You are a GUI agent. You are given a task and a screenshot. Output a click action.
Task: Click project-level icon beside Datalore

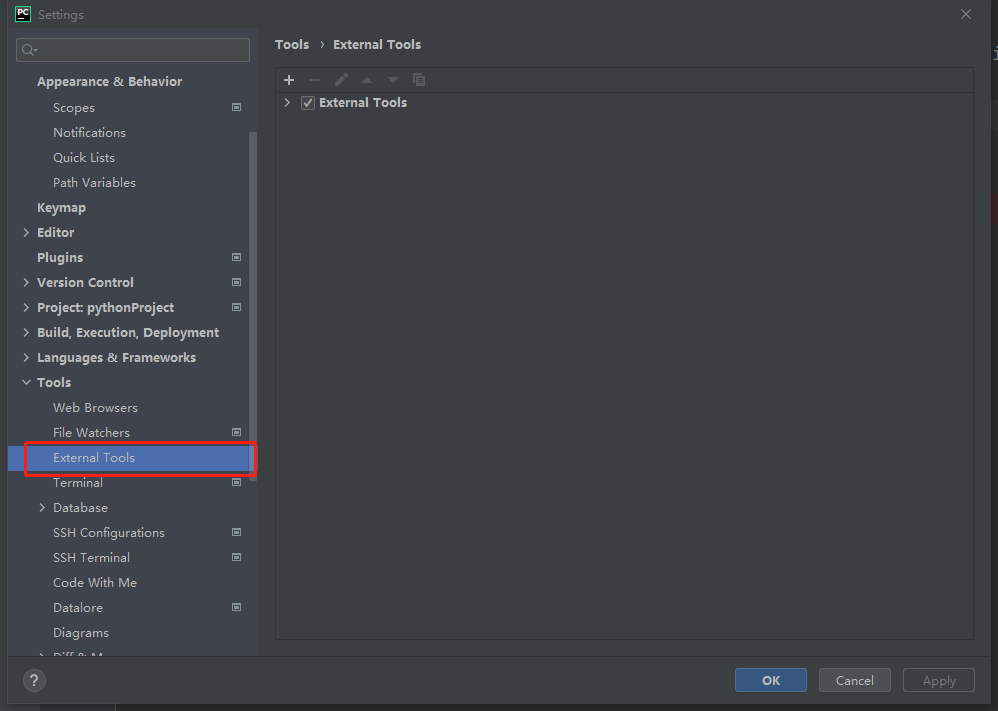coord(236,607)
